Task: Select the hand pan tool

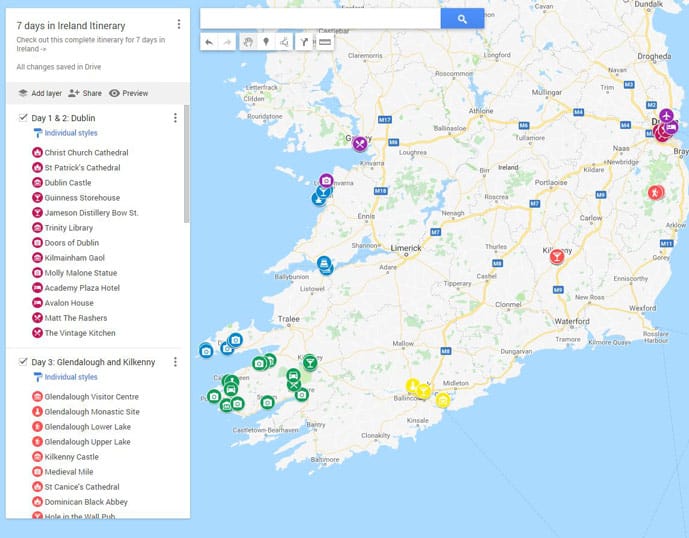Action: (x=248, y=42)
